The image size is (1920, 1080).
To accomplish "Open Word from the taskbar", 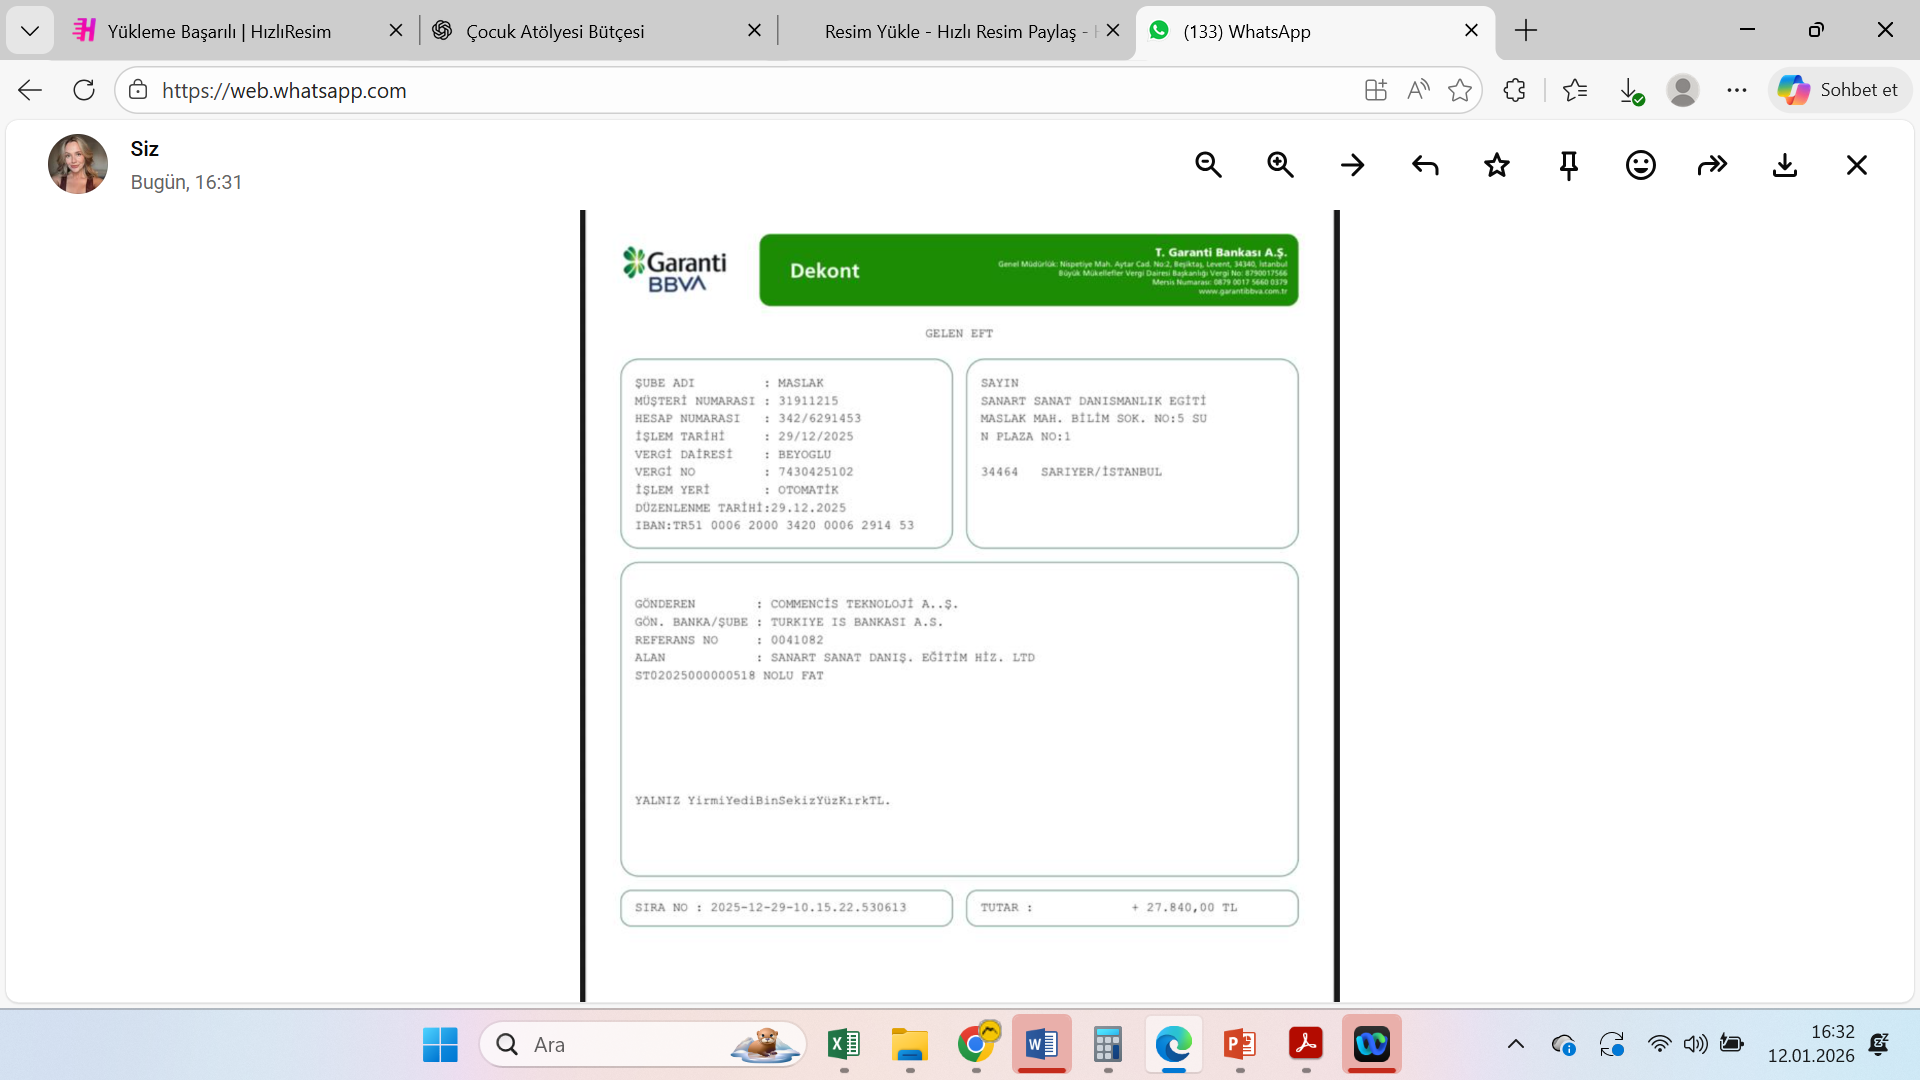I will (1042, 1045).
